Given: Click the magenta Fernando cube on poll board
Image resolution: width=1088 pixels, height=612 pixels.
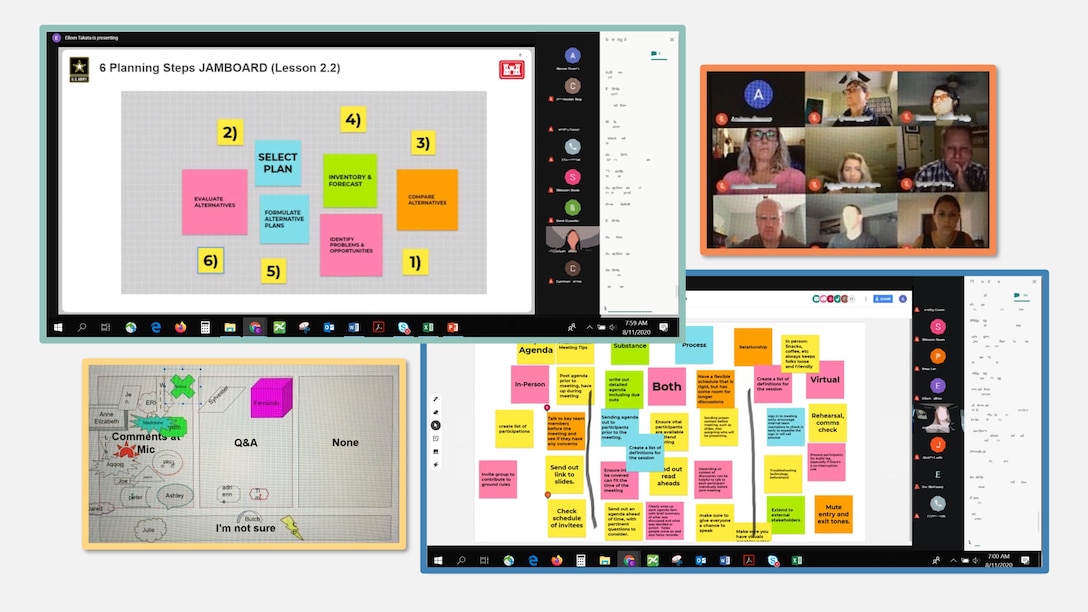Looking at the screenshot, I should pos(271,398).
